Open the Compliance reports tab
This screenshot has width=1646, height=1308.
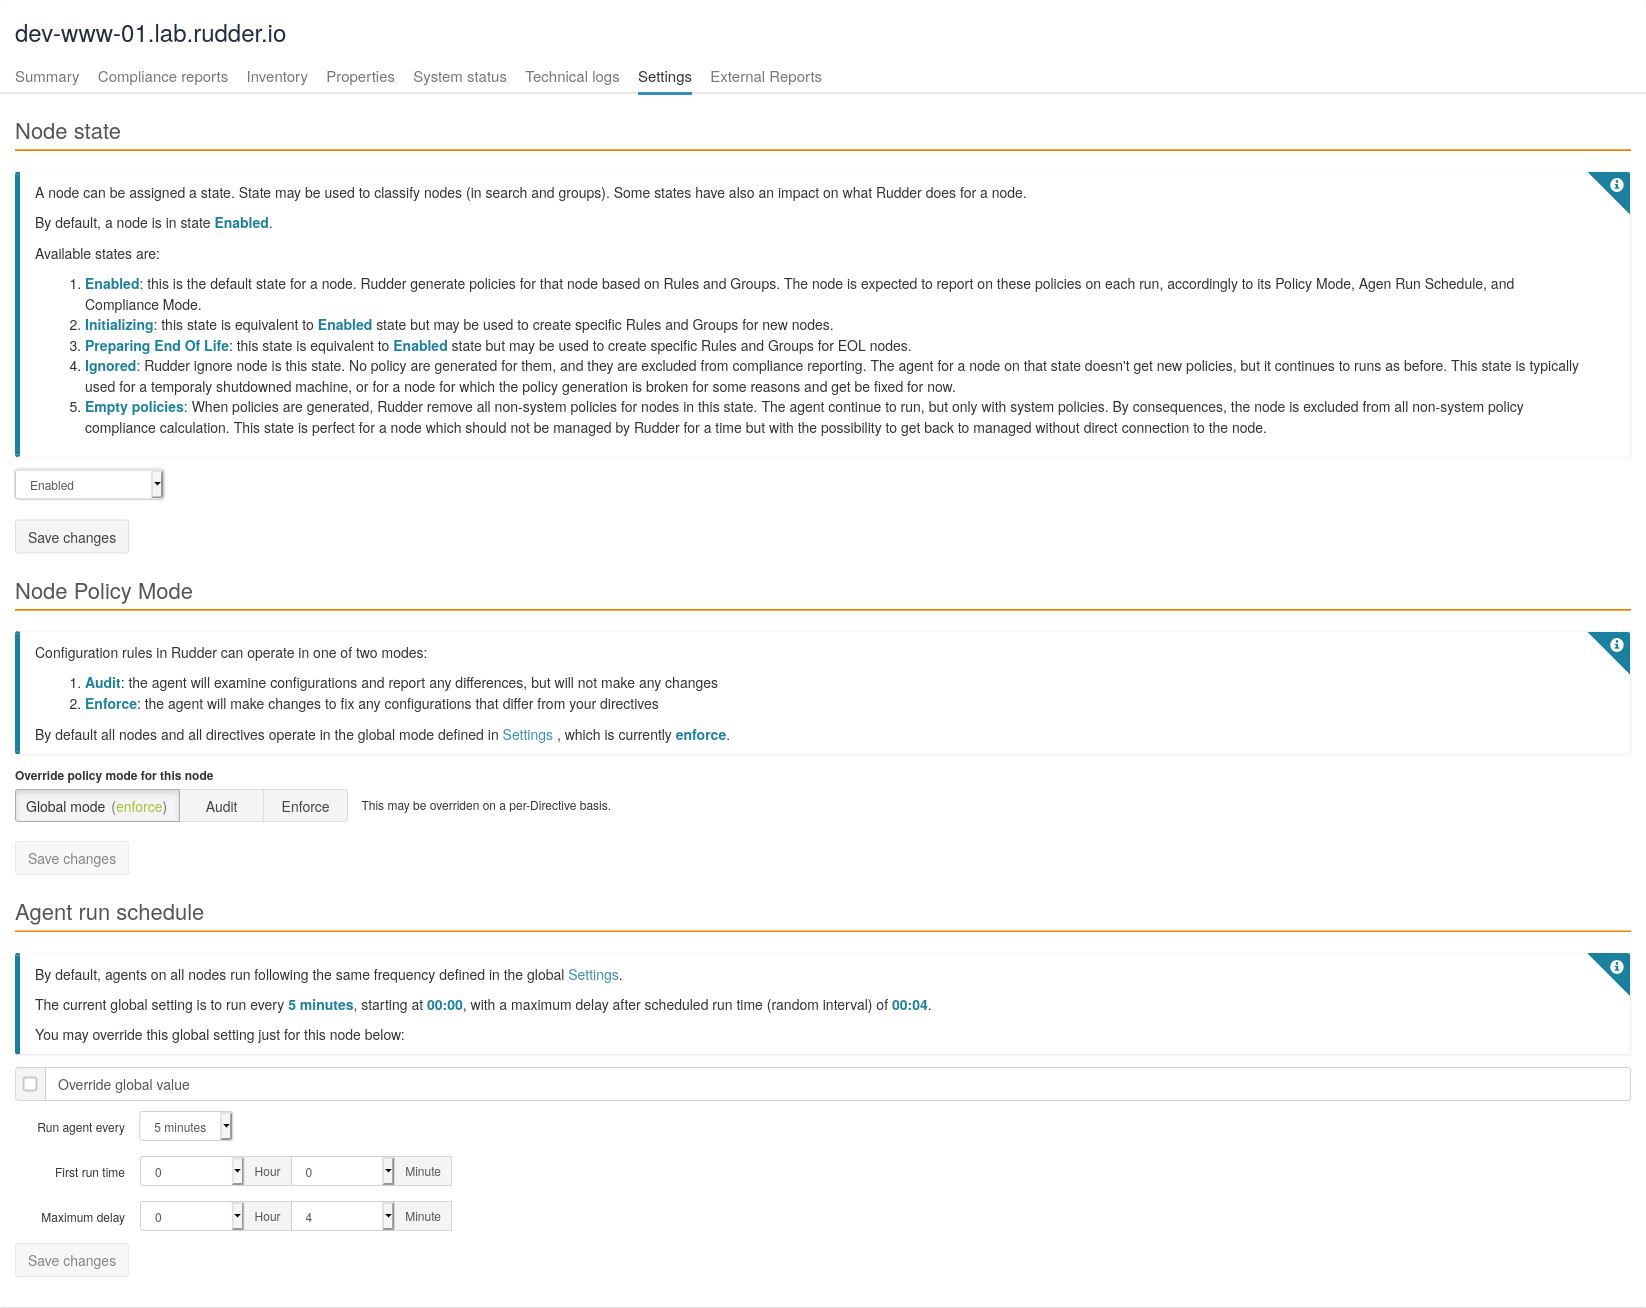(163, 77)
